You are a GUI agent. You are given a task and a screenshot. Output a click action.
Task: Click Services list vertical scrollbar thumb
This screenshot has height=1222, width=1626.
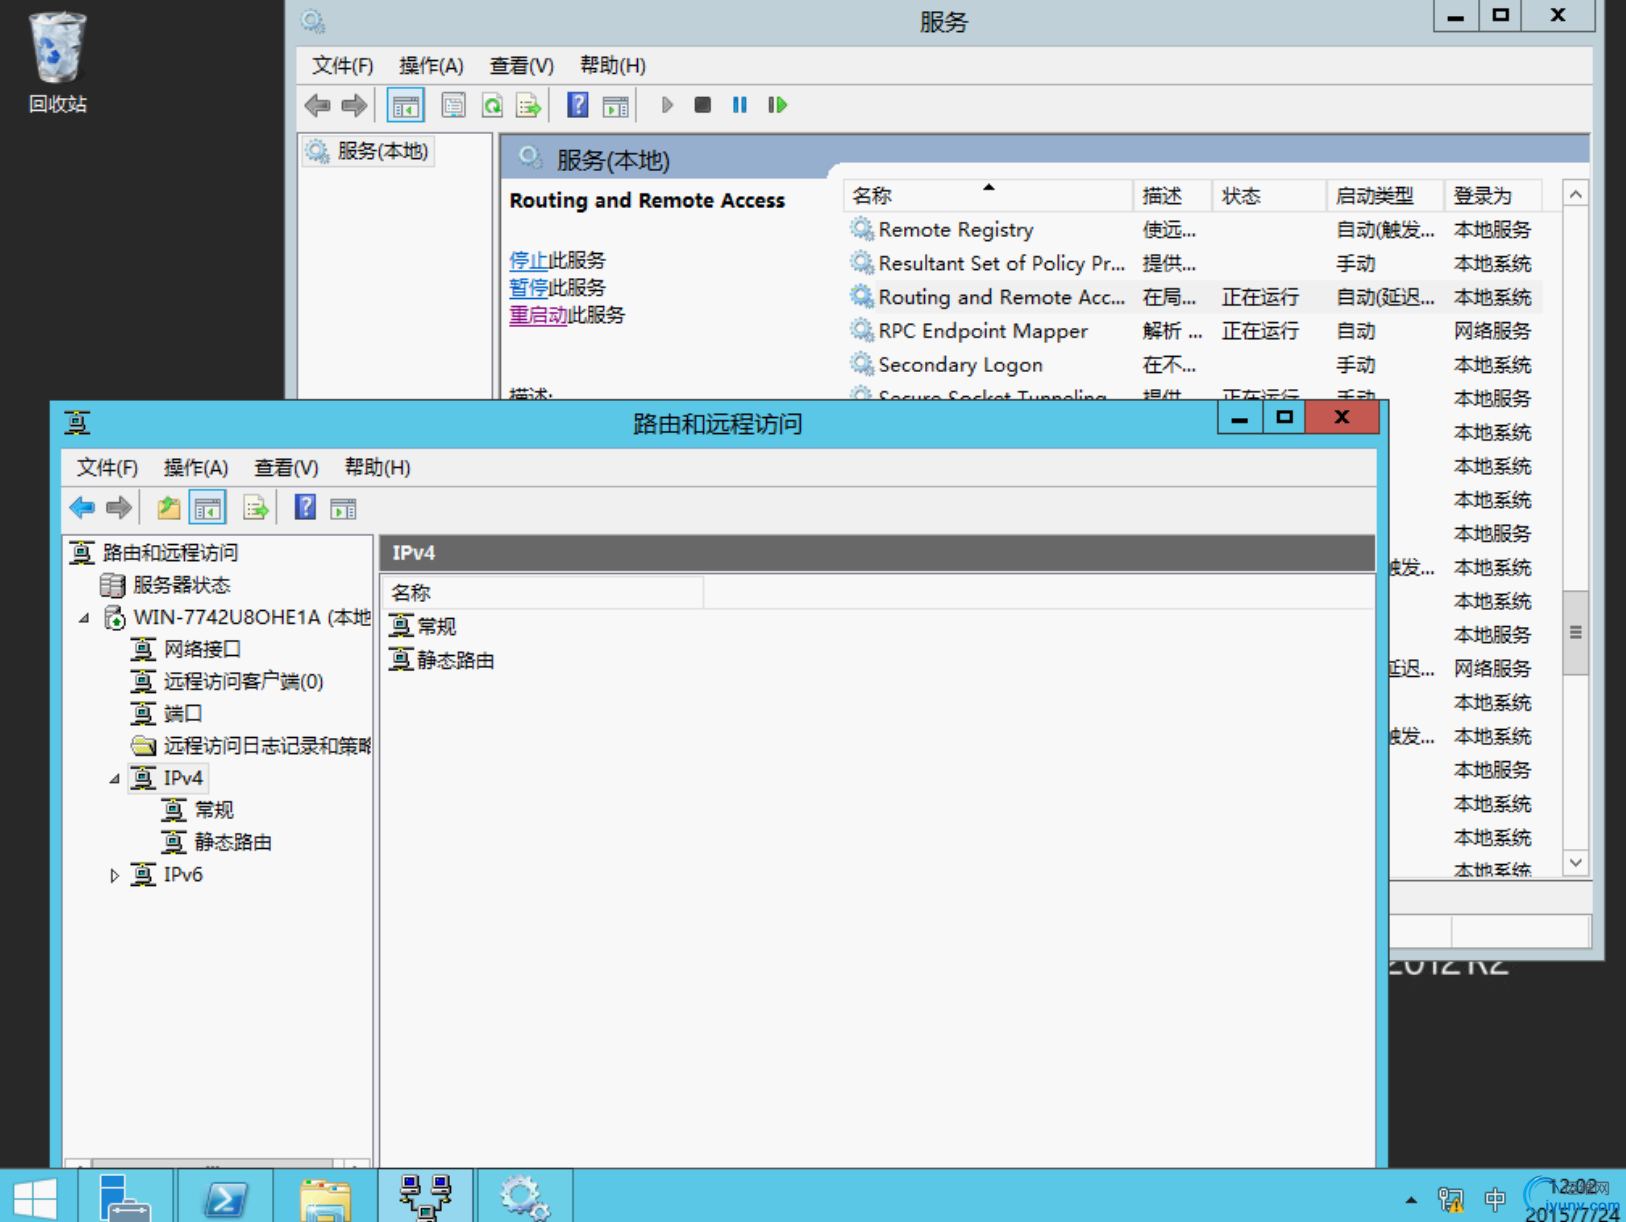pyautogui.click(x=1576, y=633)
